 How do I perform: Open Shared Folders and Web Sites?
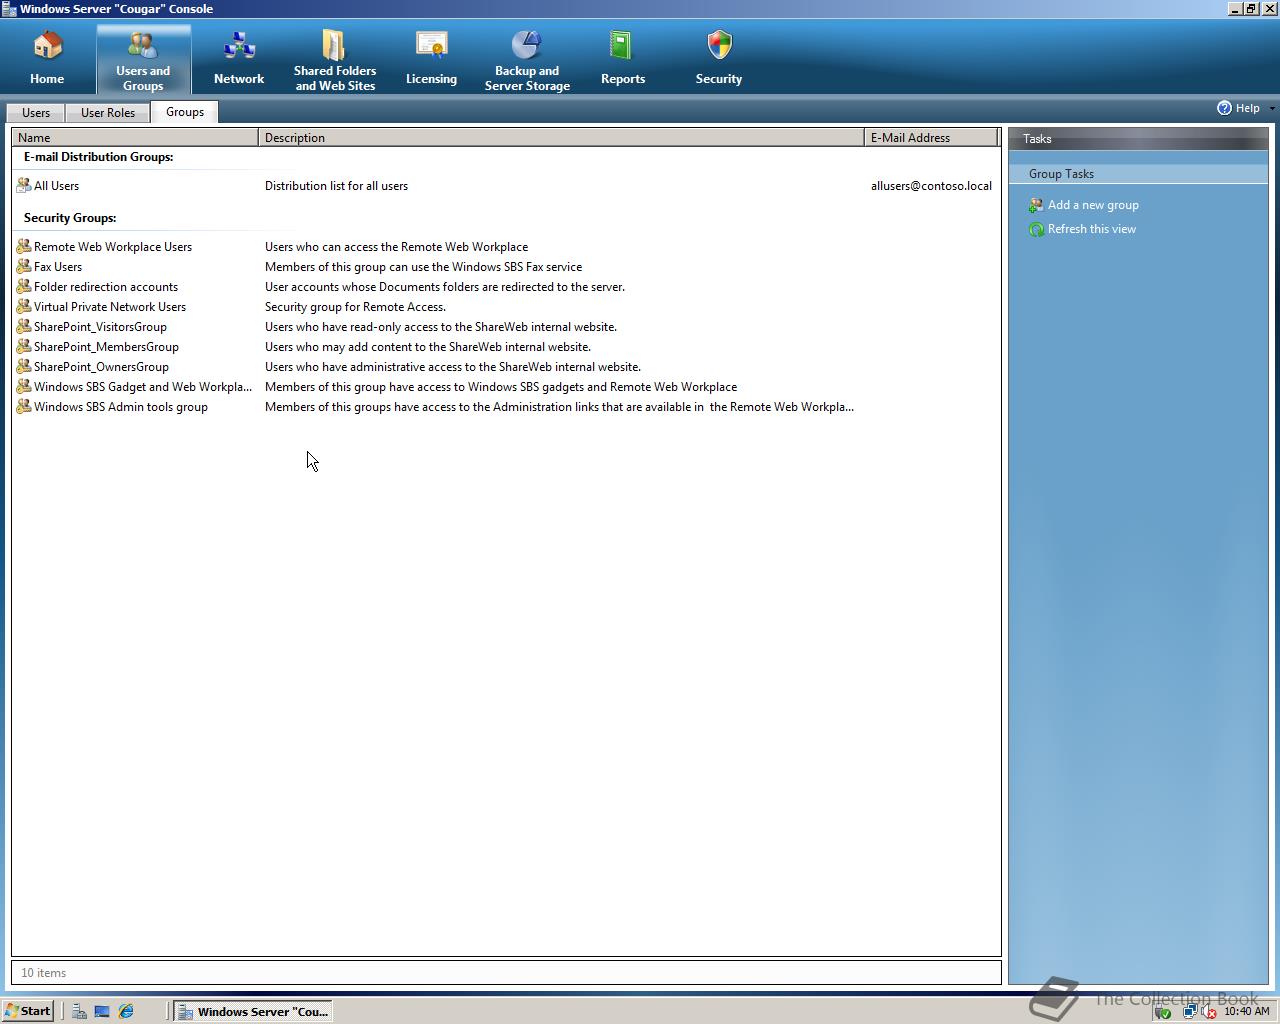pyautogui.click(x=335, y=58)
